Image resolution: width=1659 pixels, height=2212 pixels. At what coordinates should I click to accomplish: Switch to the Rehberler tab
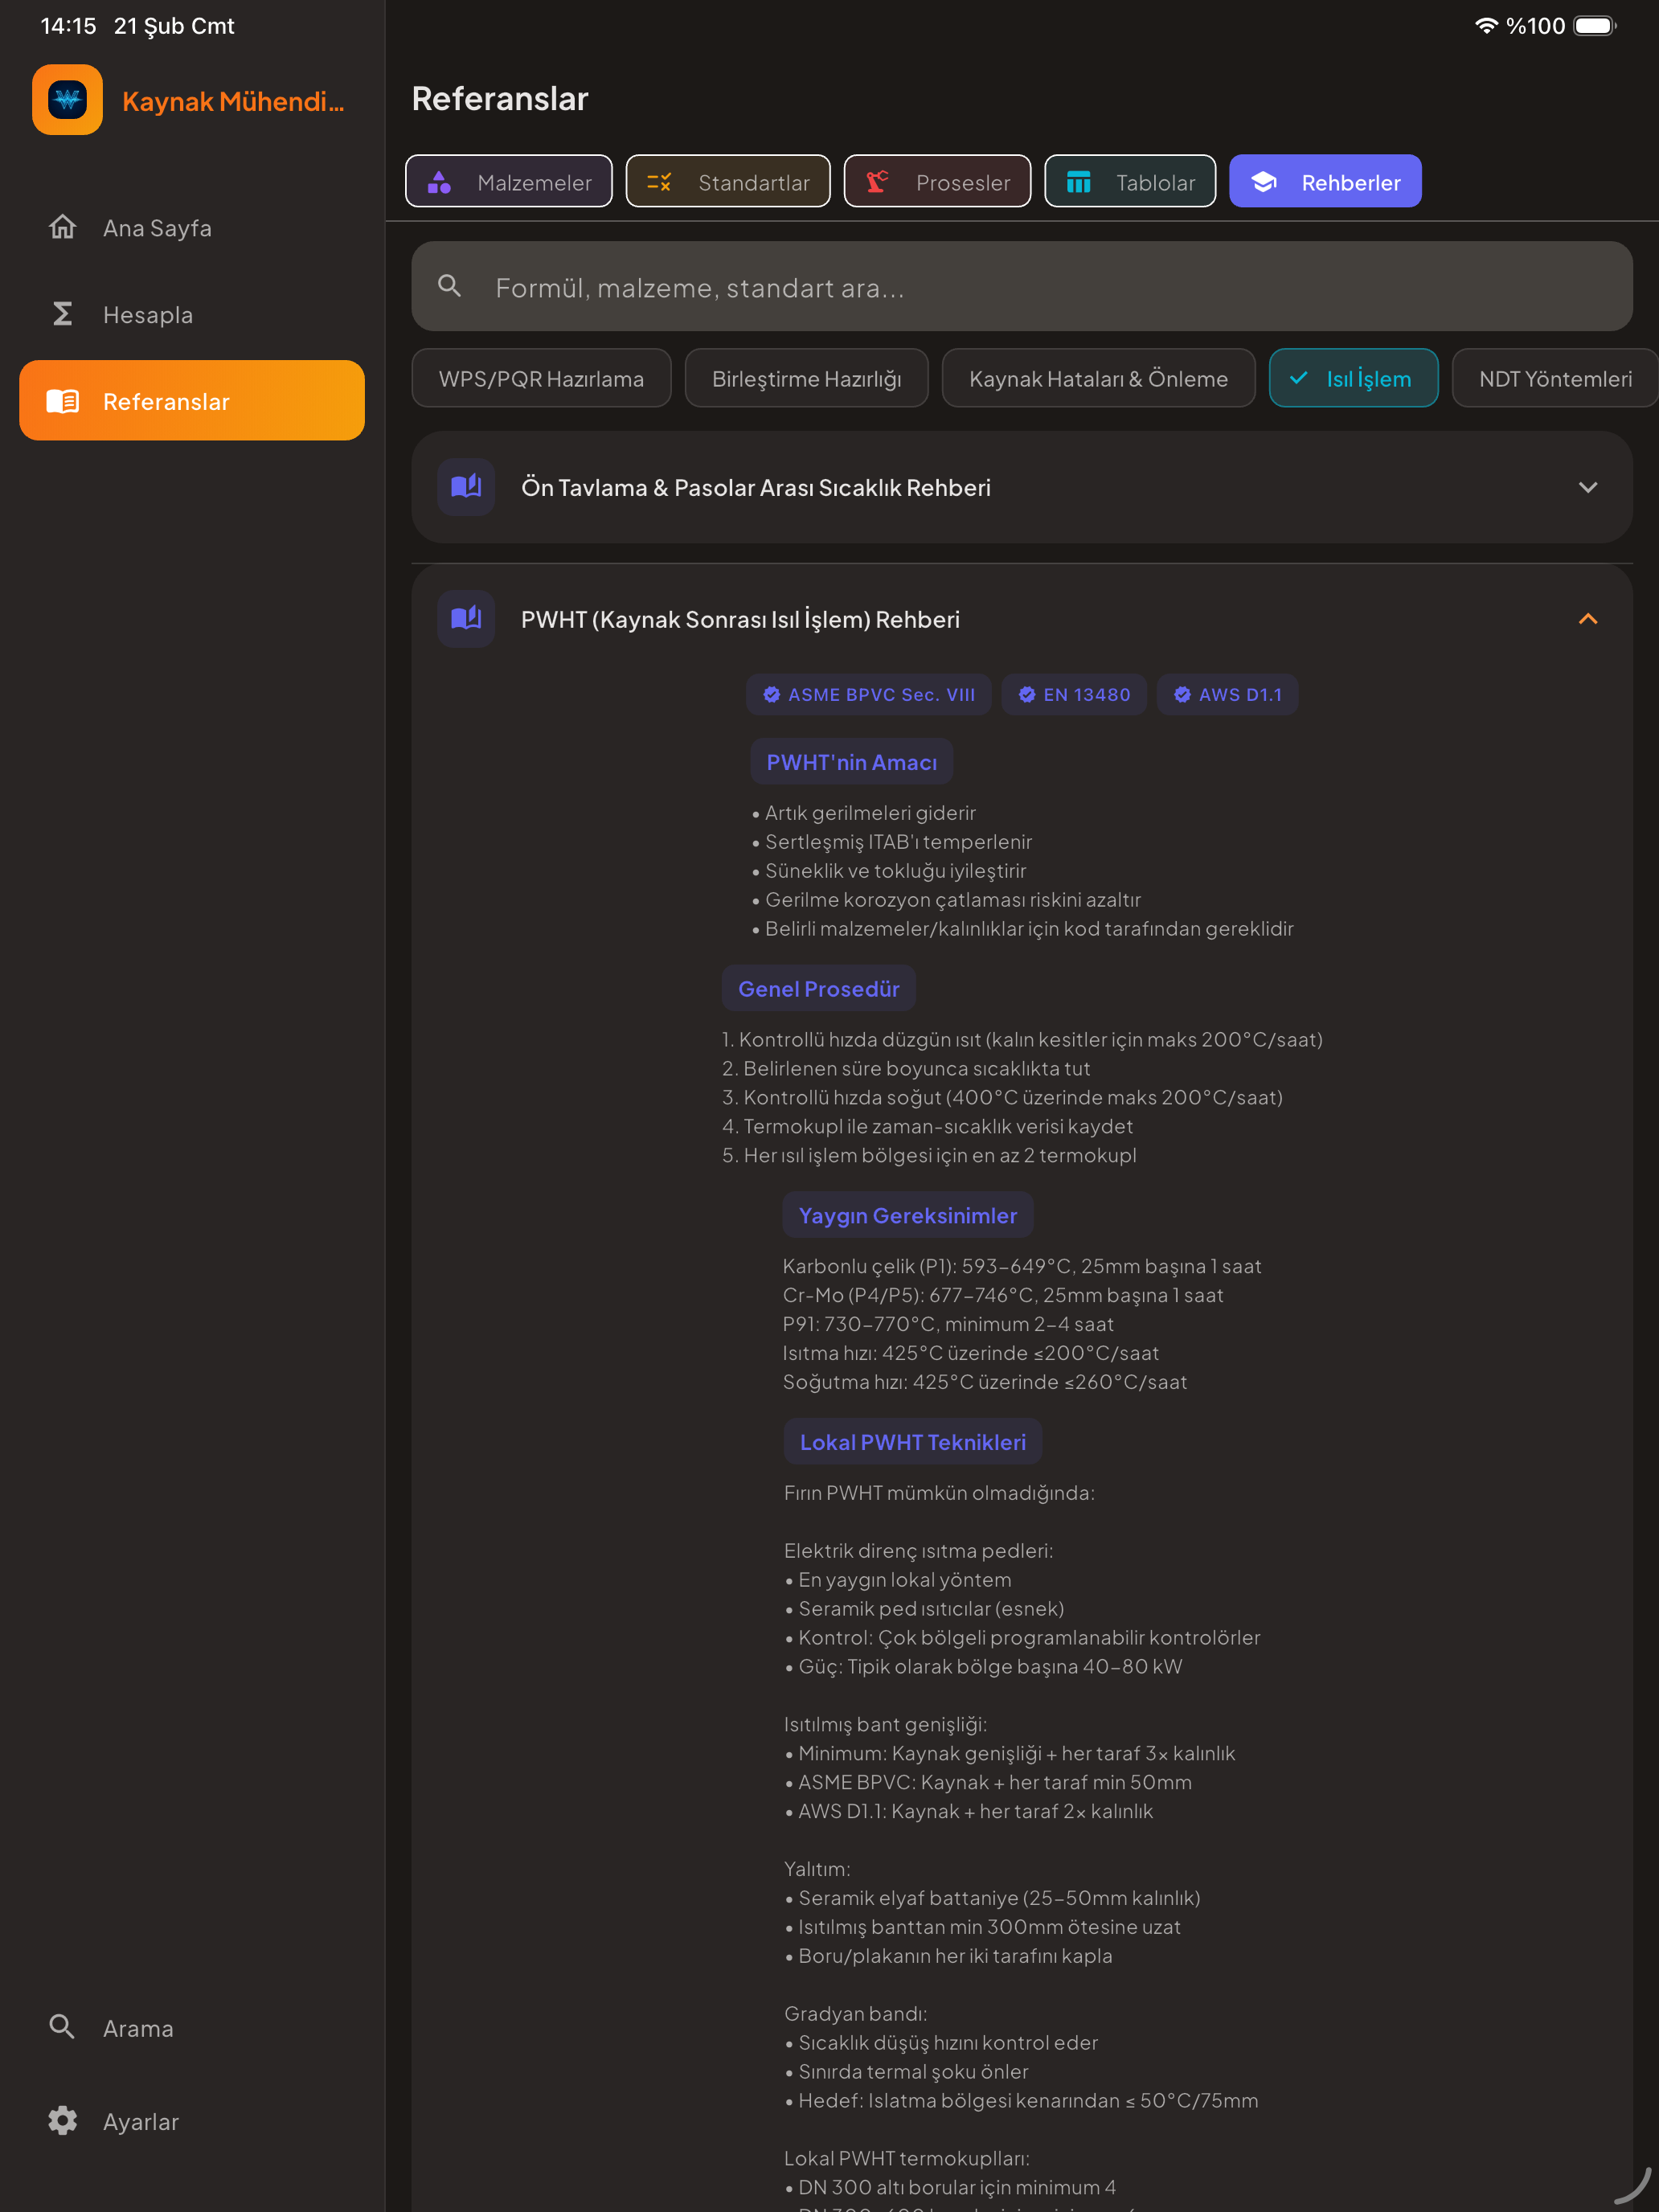pyautogui.click(x=1325, y=182)
